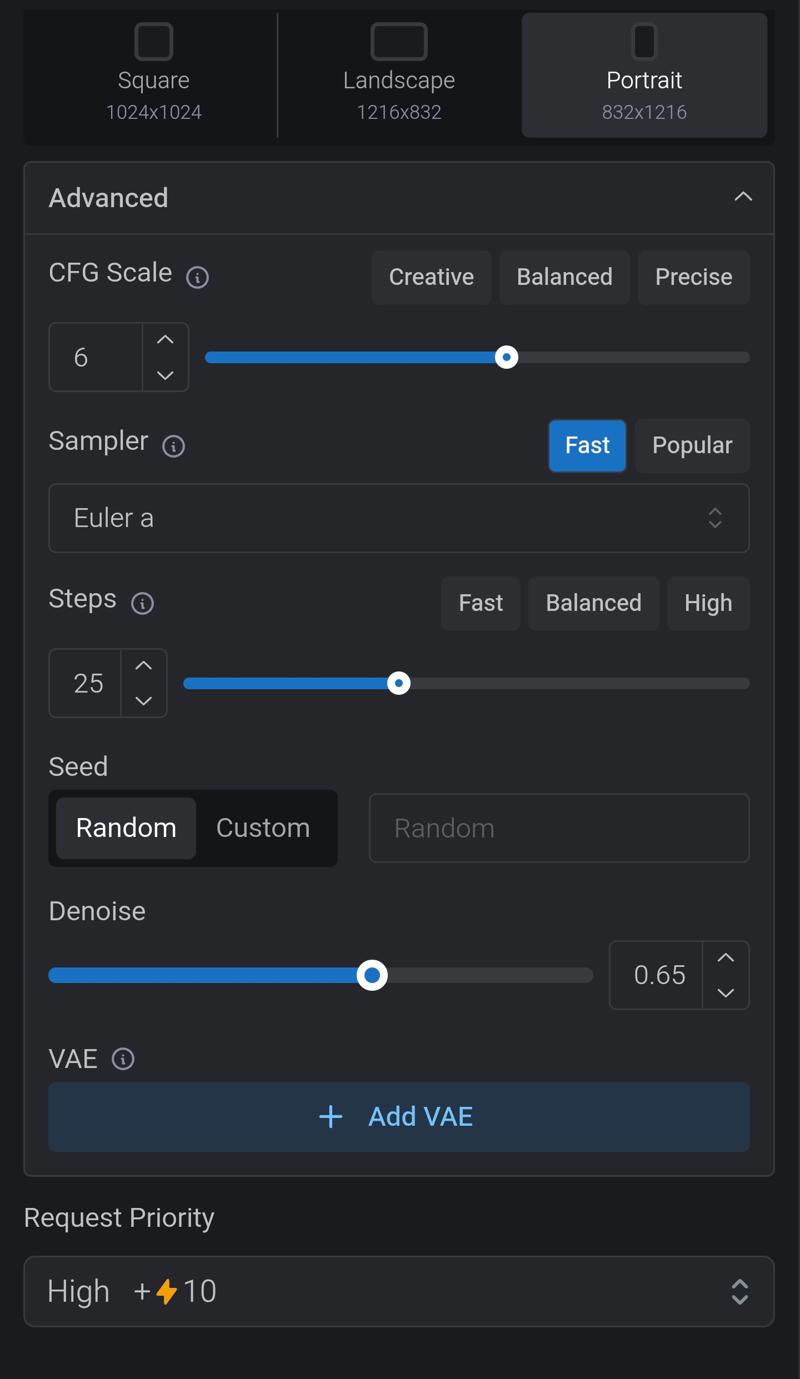Click the Denoise slider handle

[372, 975]
